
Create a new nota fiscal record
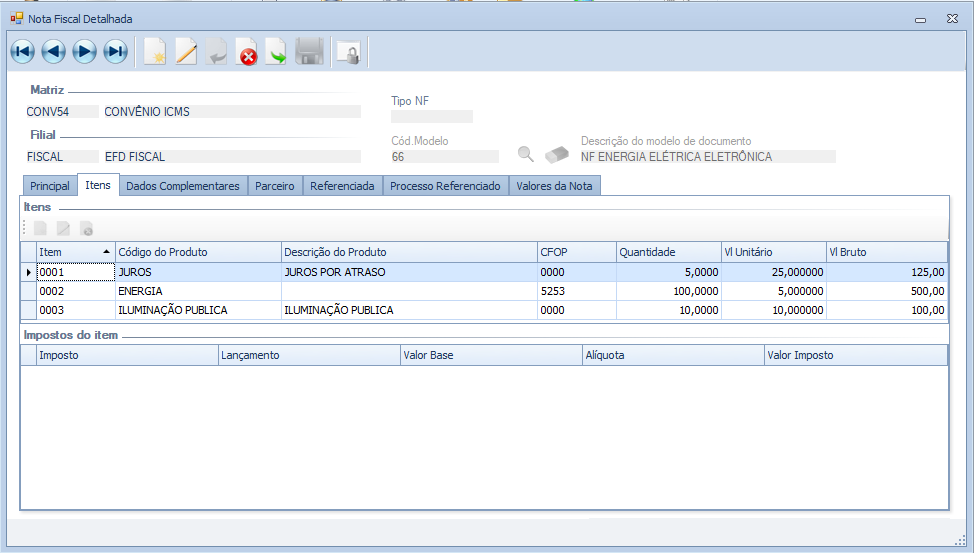click(x=155, y=52)
